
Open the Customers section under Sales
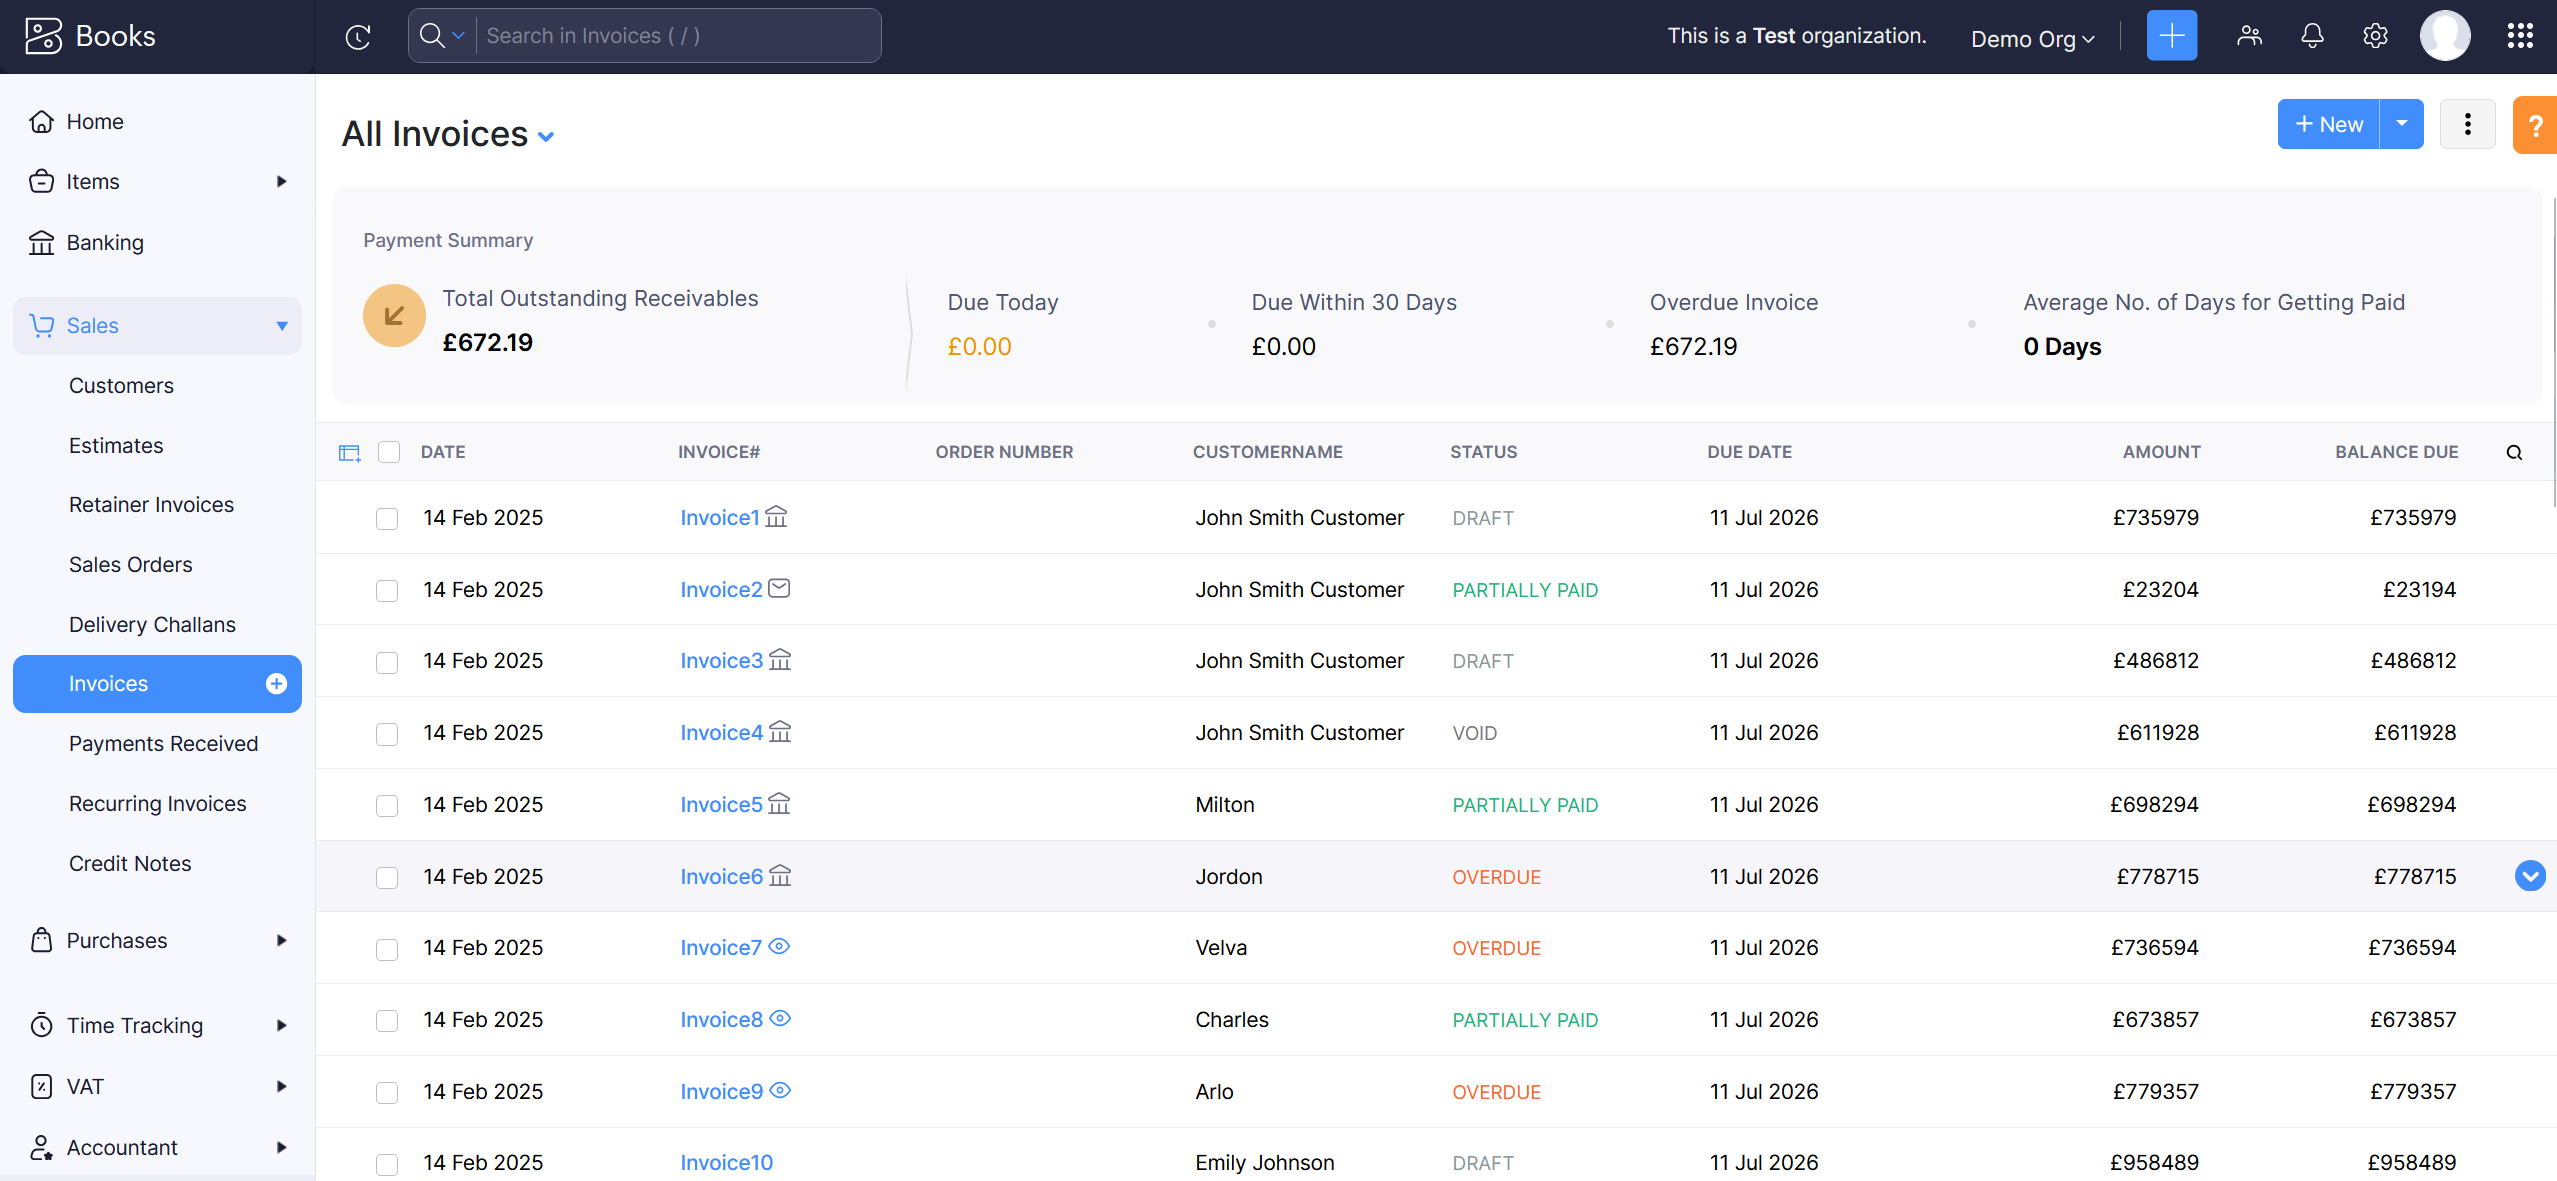click(121, 385)
